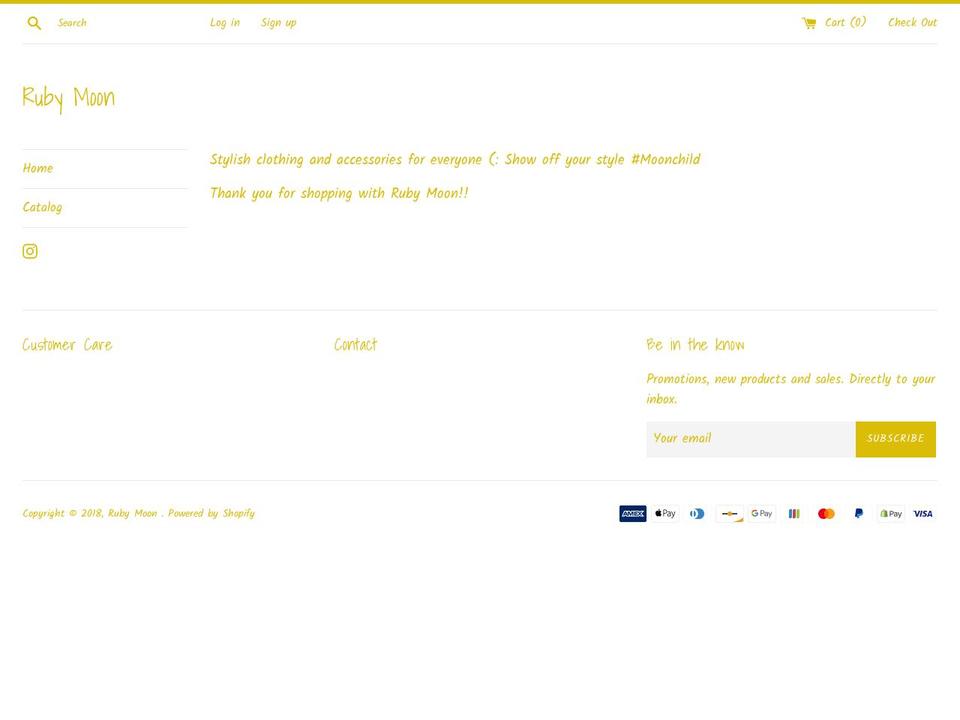Click the Google Pay payment icon
Screen dimensions: 960x720
pos(762,514)
